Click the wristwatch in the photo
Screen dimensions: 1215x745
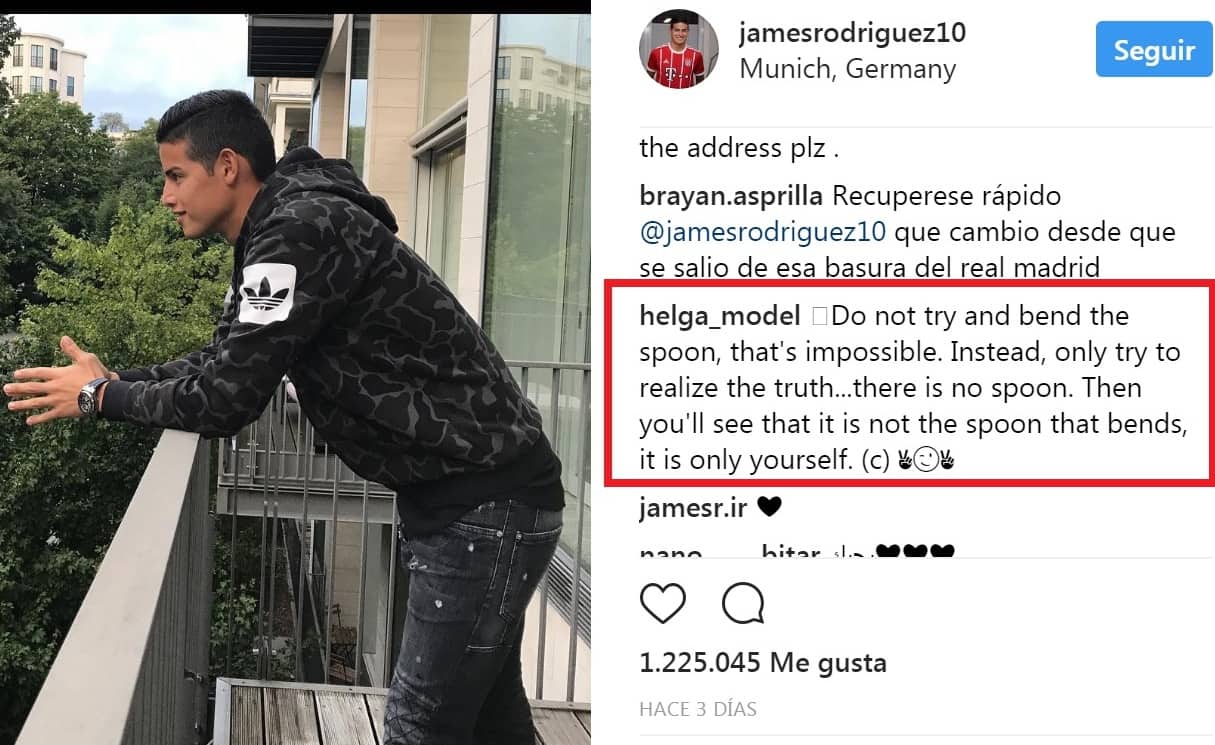tap(93, 394)
